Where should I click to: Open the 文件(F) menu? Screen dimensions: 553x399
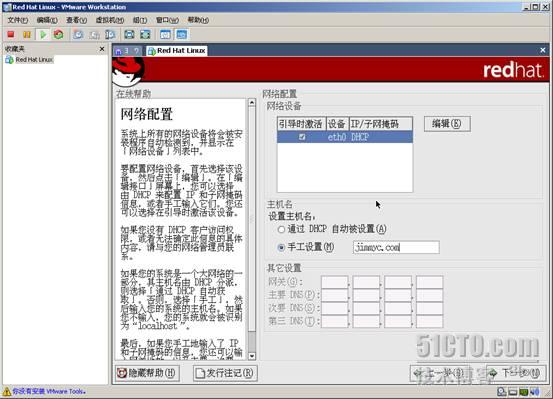tap(18, 20)
